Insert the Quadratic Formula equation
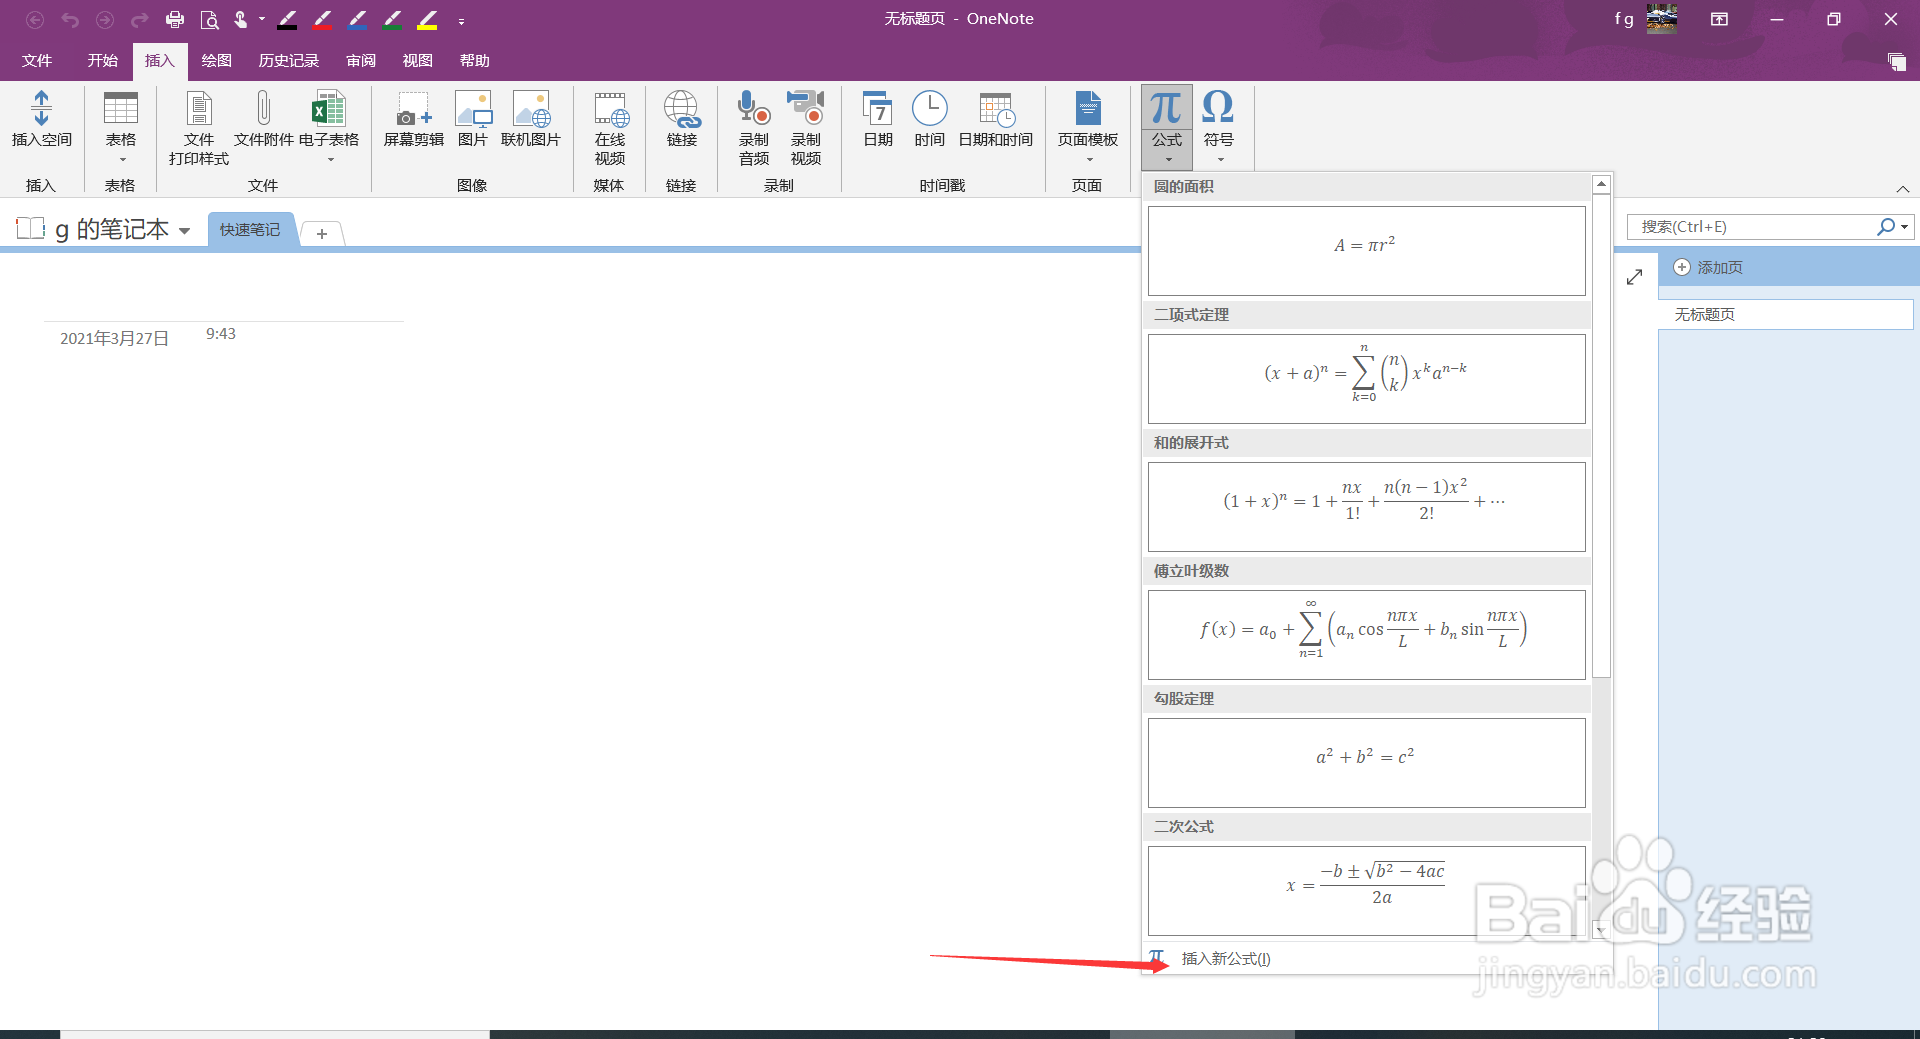This screenshot has width=1920, height=1039. [x=1366, y=891]
